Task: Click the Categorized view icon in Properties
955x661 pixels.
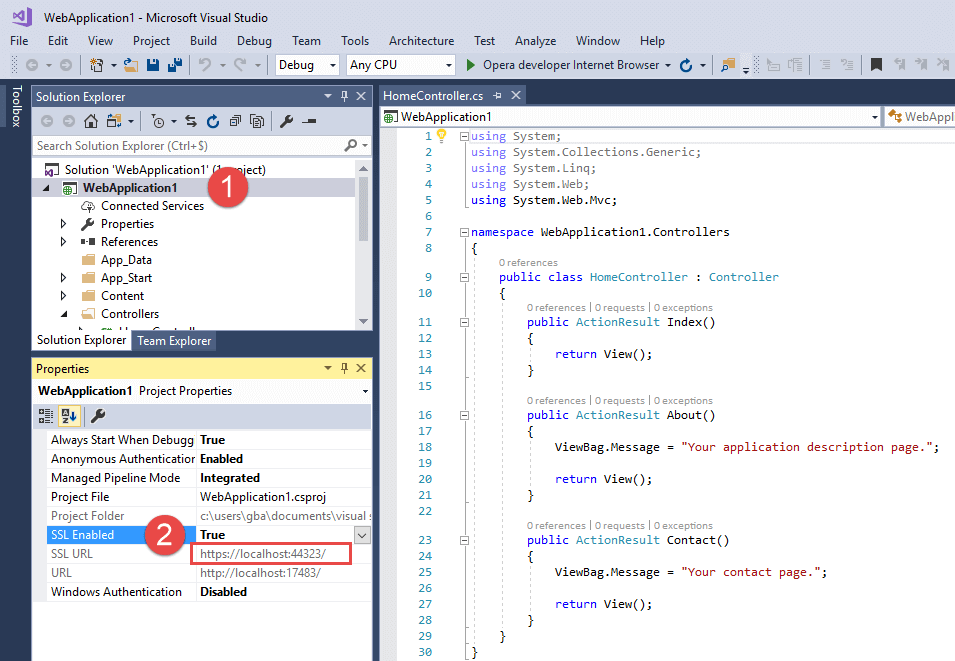Action: click(x=46, y=416)
